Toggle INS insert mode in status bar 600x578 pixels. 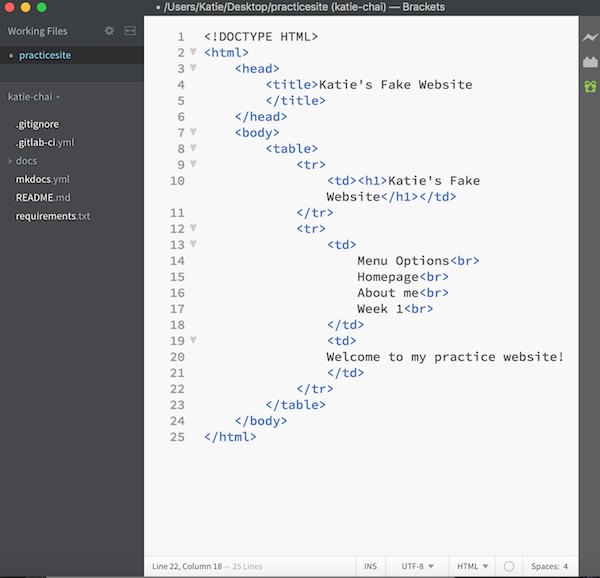click(370, 566)
